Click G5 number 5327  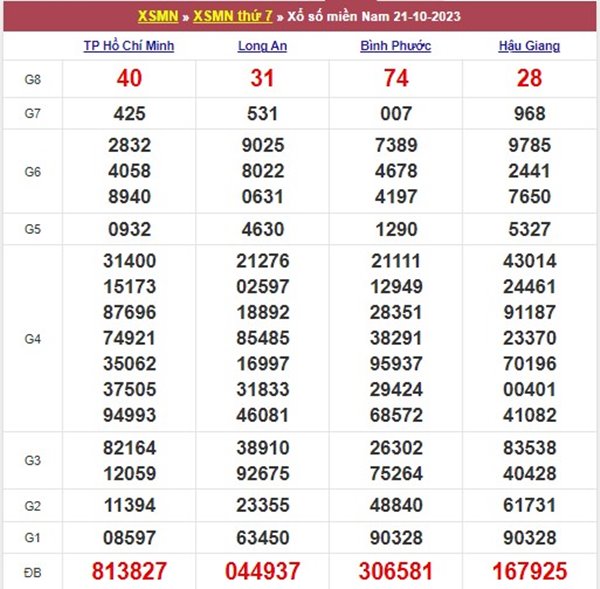point(530,230)
